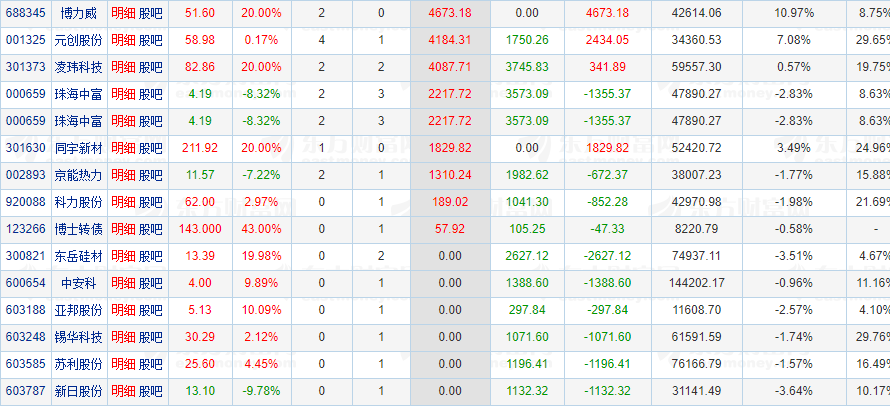The height and width of the screenshot is (406, 890).
Task: Click 新日股份 stock name
Action: [x=78, y=391]
